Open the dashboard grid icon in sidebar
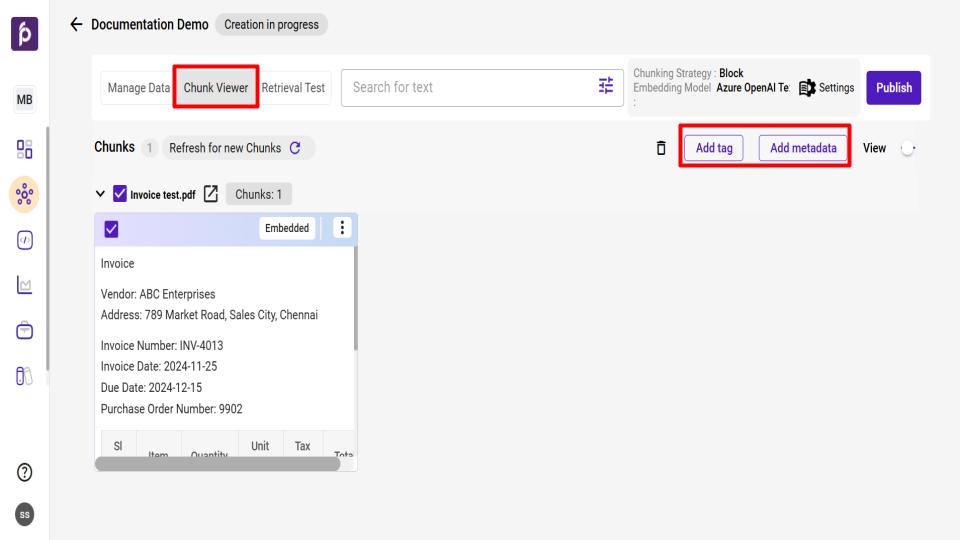This screenshot has width=960, height=540. point(24,150)
